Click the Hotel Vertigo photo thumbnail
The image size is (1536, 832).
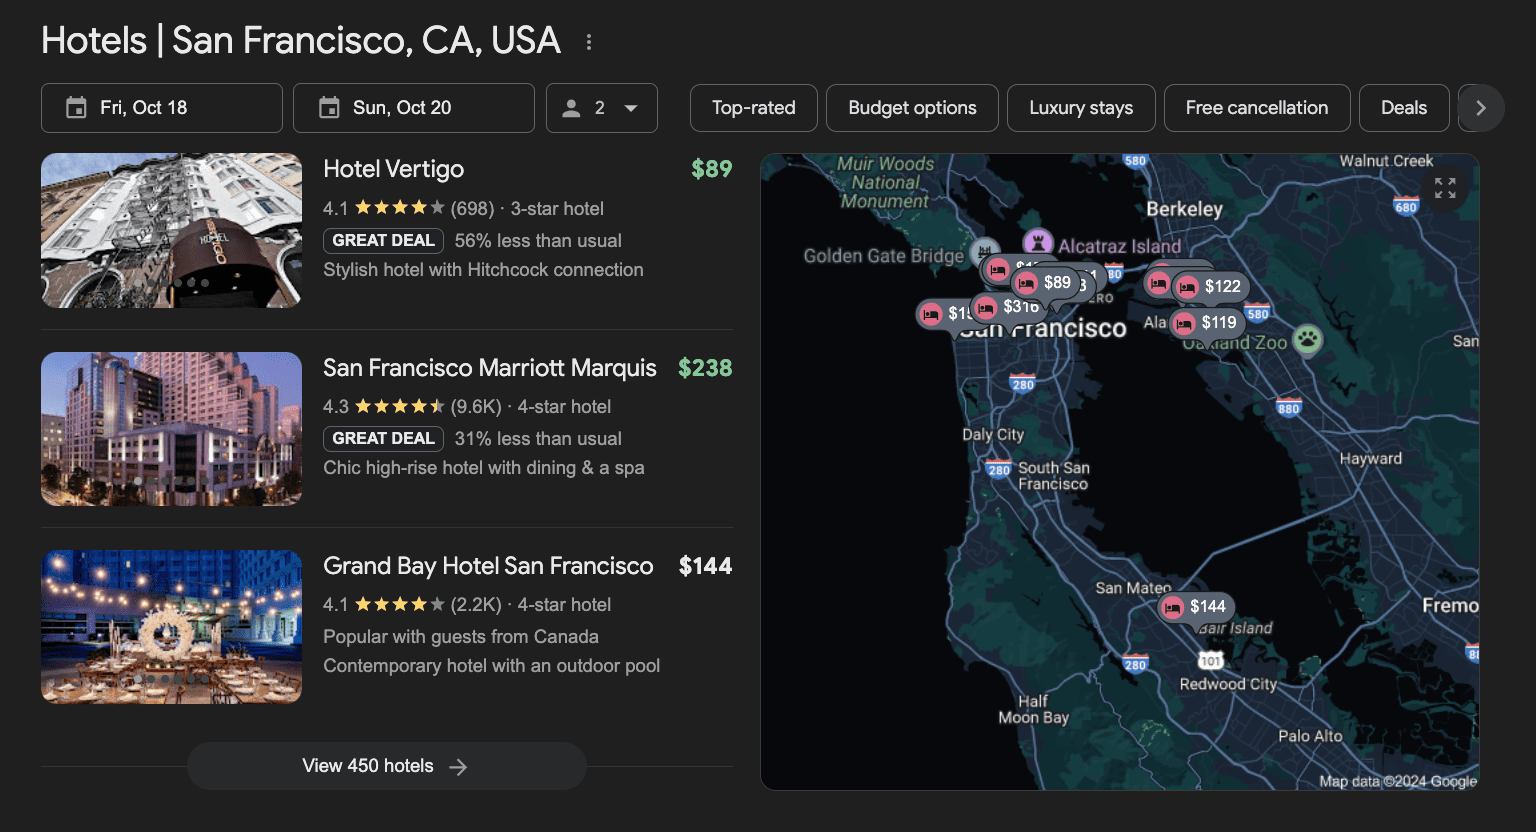point(171,230)
